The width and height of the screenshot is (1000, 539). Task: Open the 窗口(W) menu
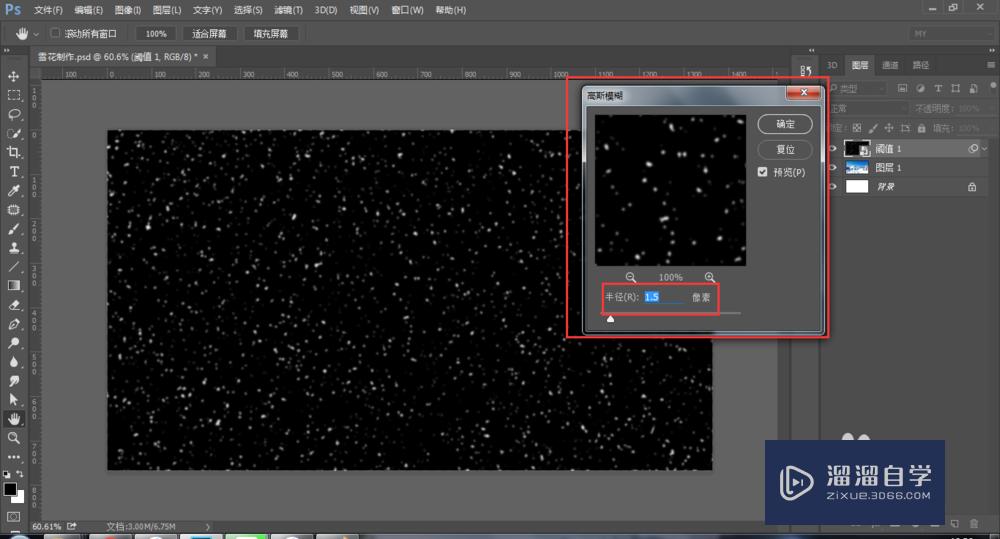pos(407,10)
